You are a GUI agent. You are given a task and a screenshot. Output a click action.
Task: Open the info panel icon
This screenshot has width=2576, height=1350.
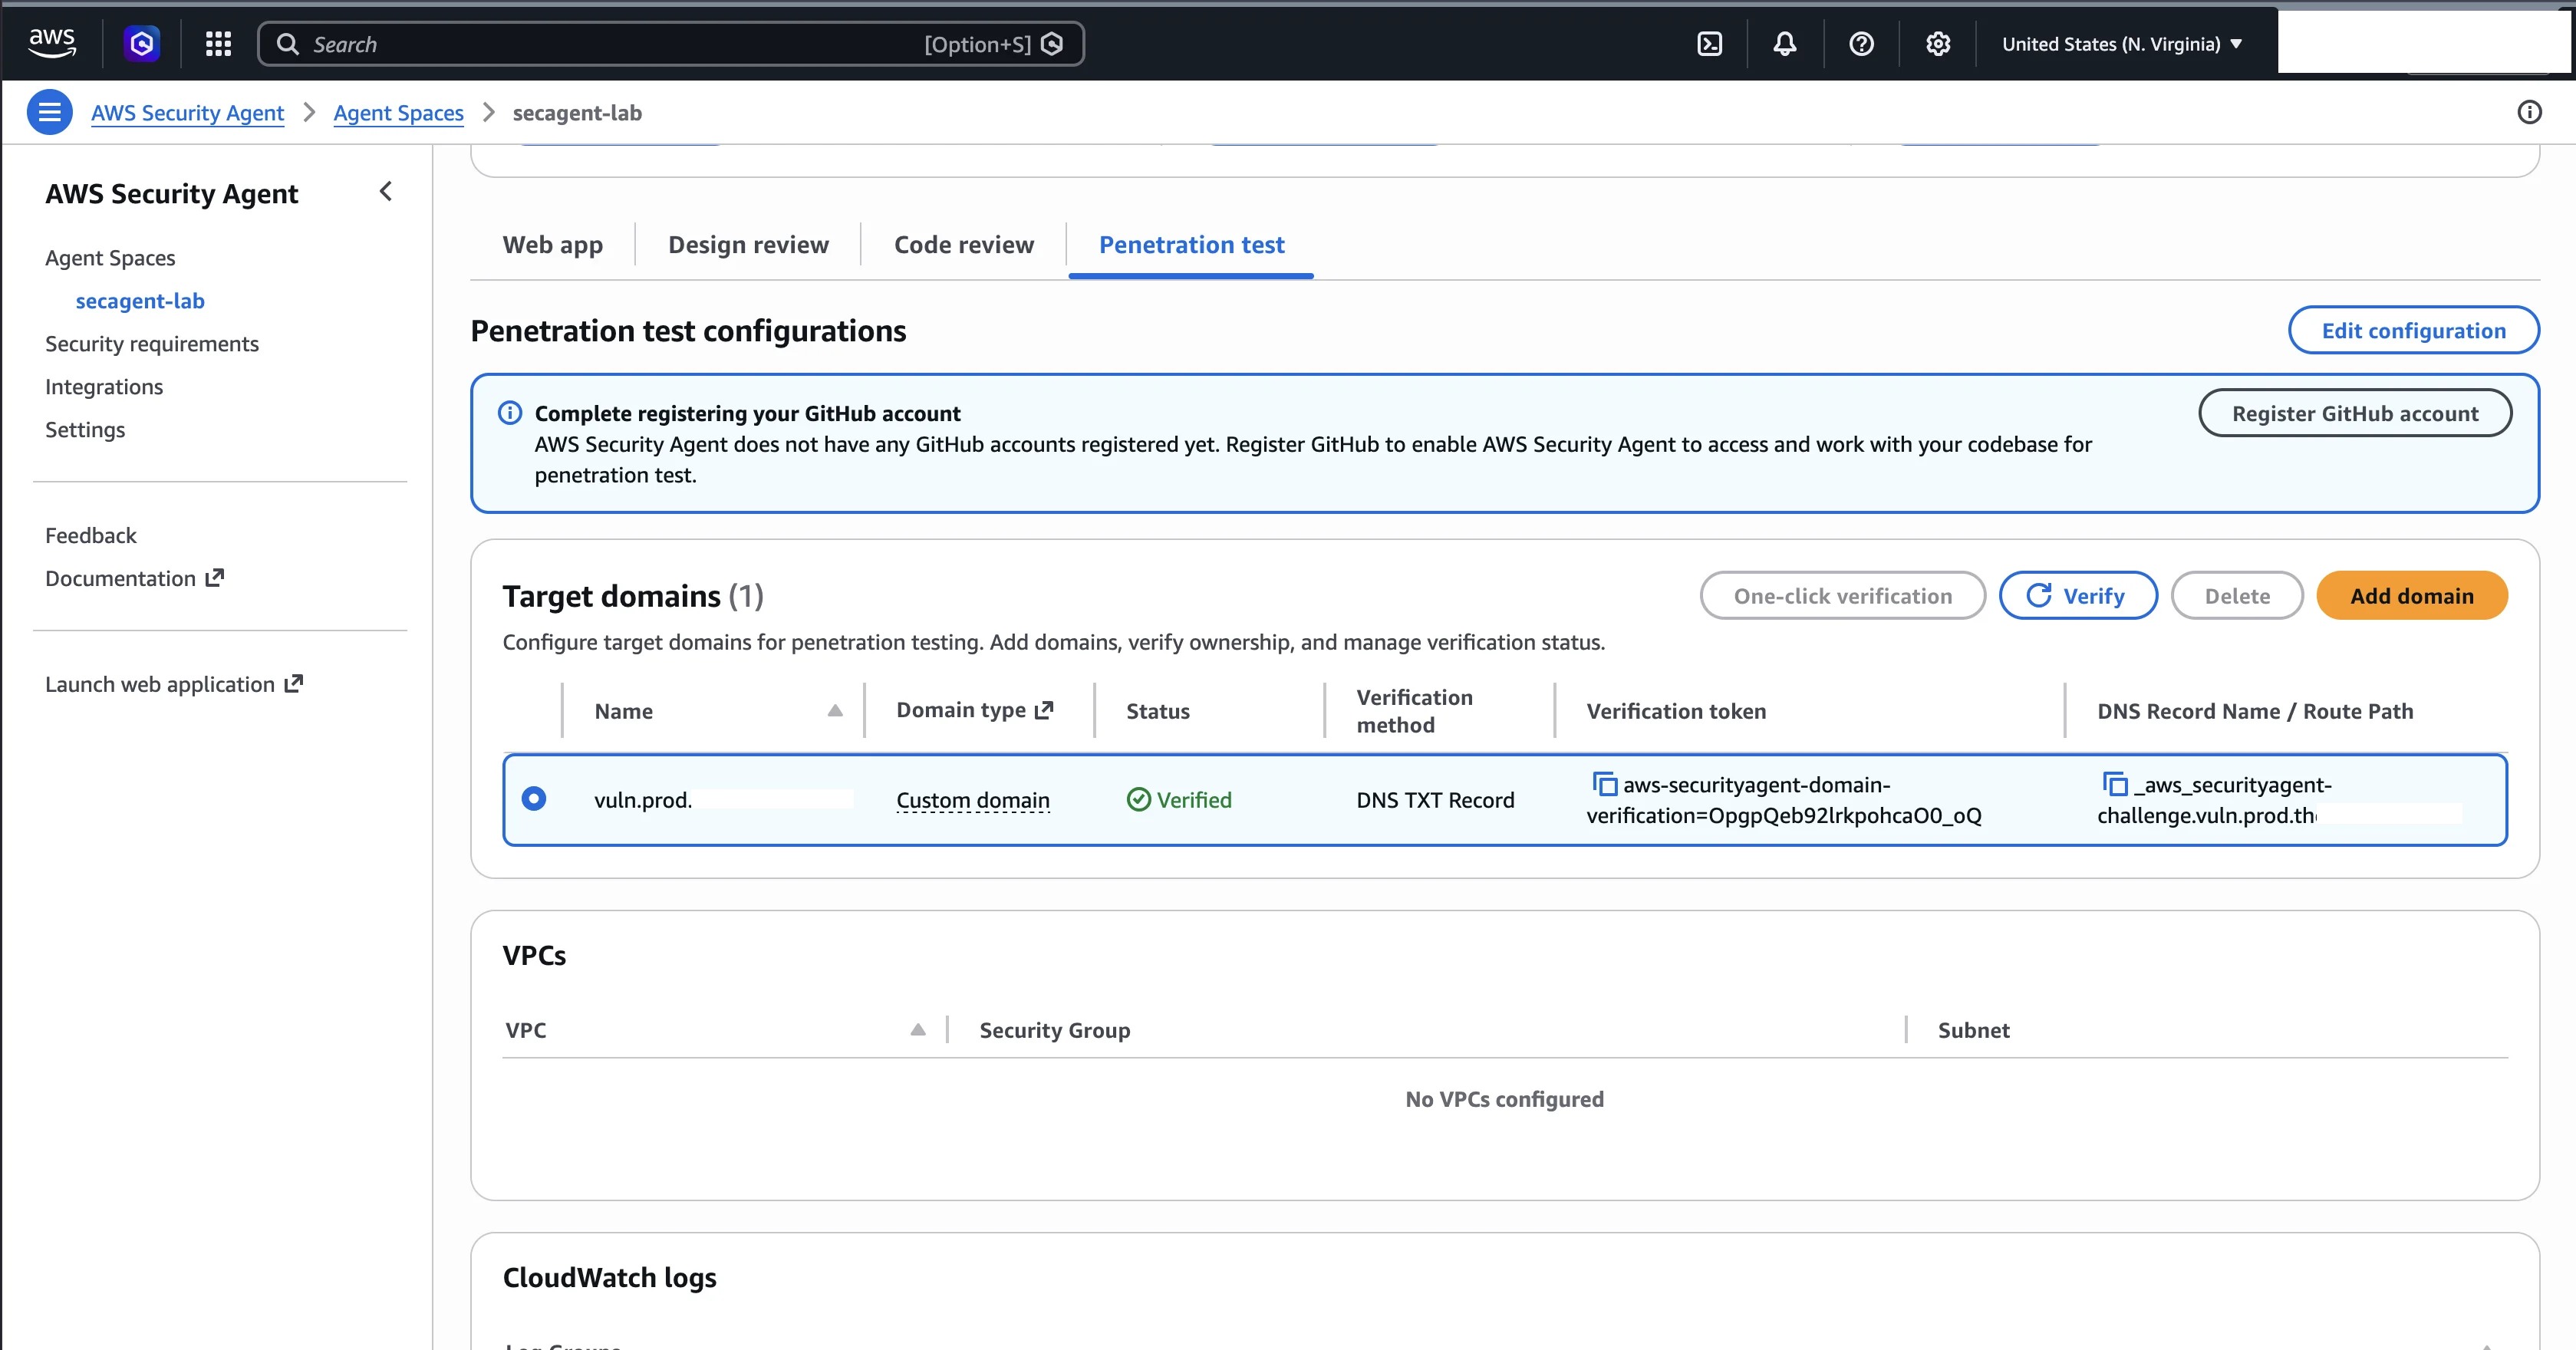(x=2529, y=112)
